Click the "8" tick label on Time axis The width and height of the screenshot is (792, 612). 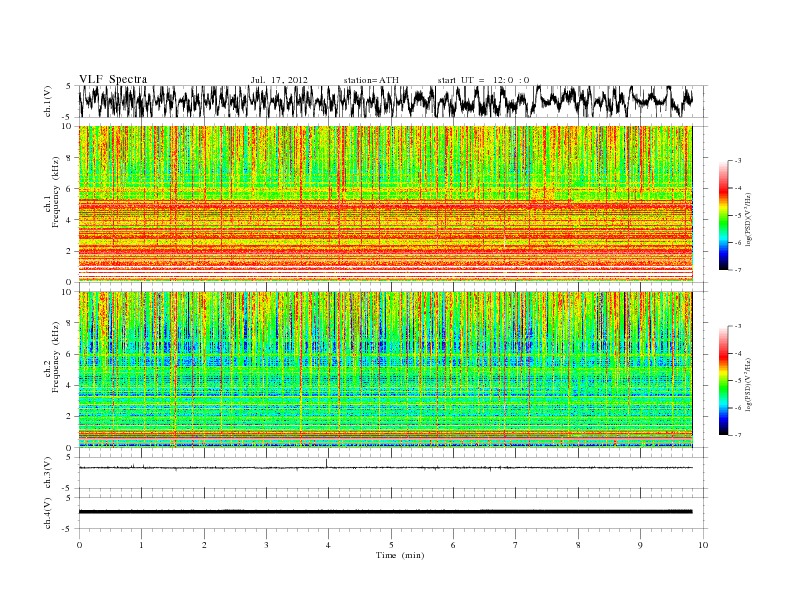[x=578, y=545]
